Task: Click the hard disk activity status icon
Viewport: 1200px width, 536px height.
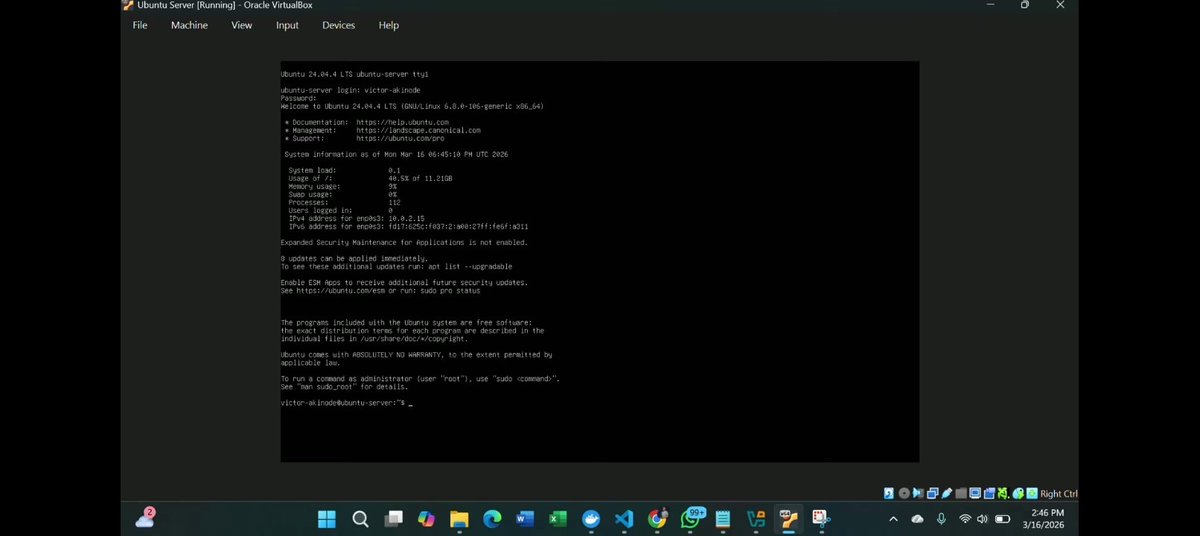Action: (x=889, y=493)
